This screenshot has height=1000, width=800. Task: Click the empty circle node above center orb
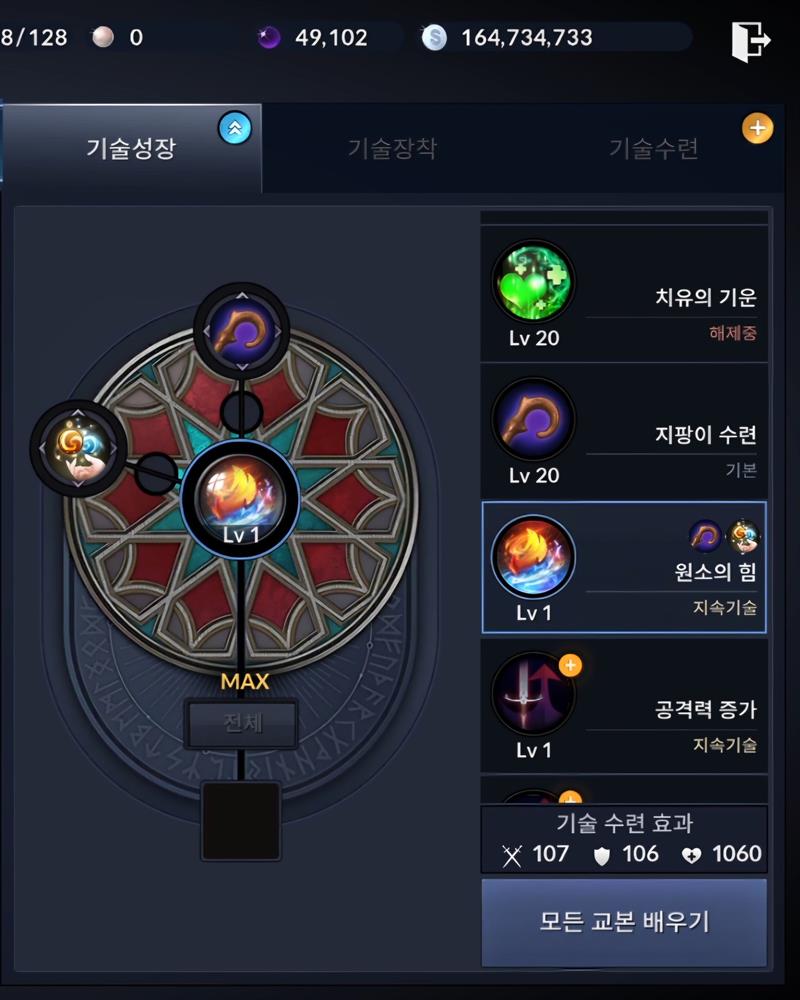pos(241,412)
